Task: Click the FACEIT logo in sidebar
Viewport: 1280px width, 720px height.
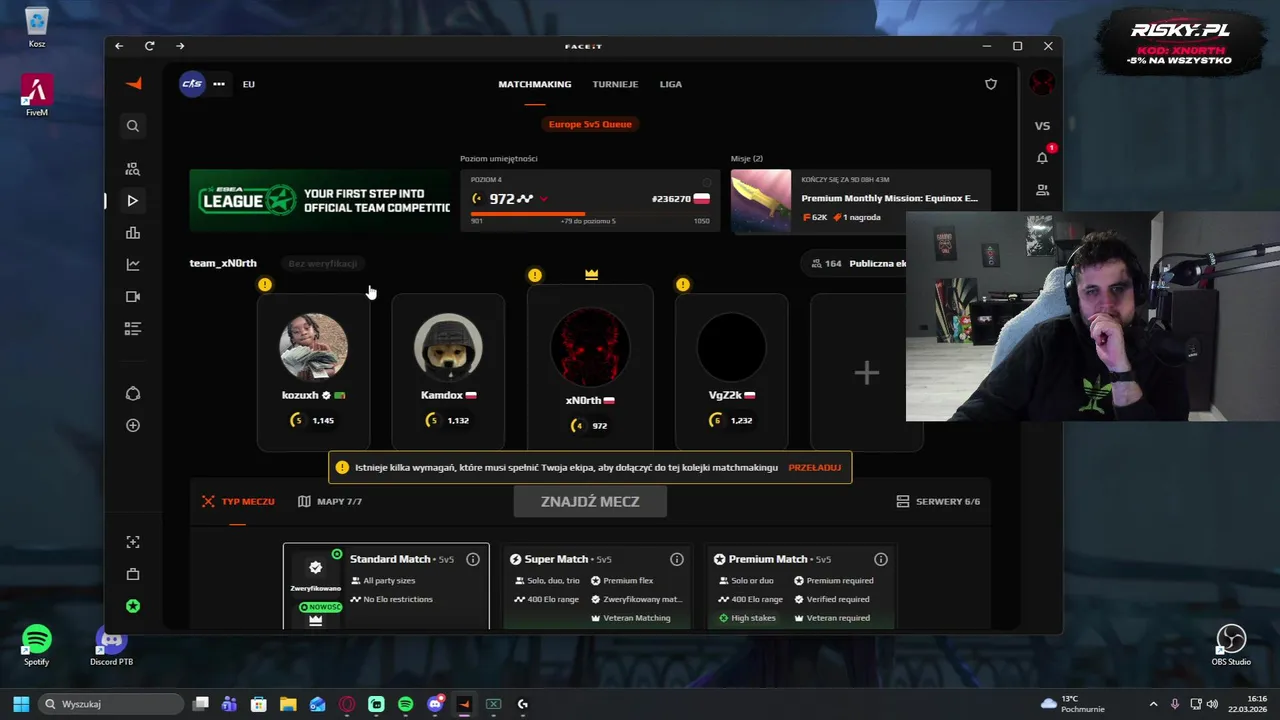Action: (x=133, y=84)
